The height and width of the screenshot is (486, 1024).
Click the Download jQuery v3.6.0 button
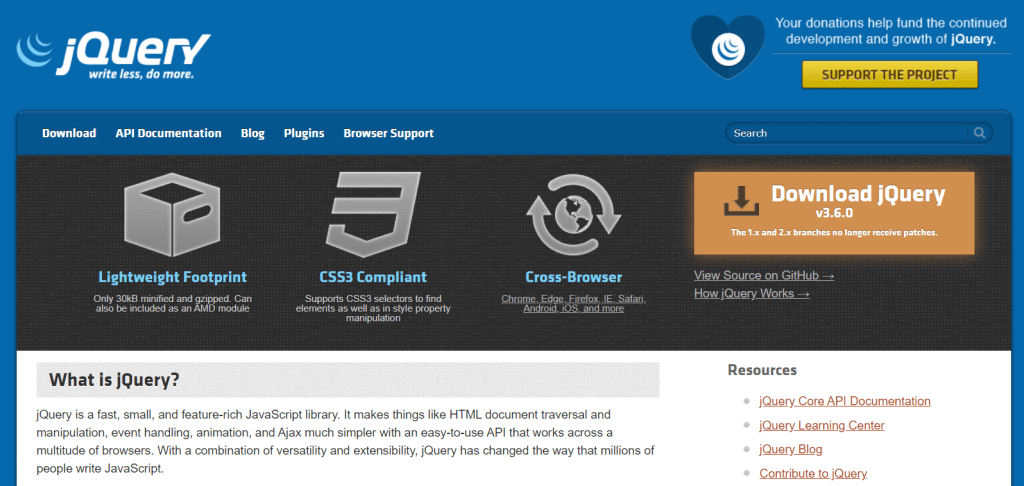834,213
